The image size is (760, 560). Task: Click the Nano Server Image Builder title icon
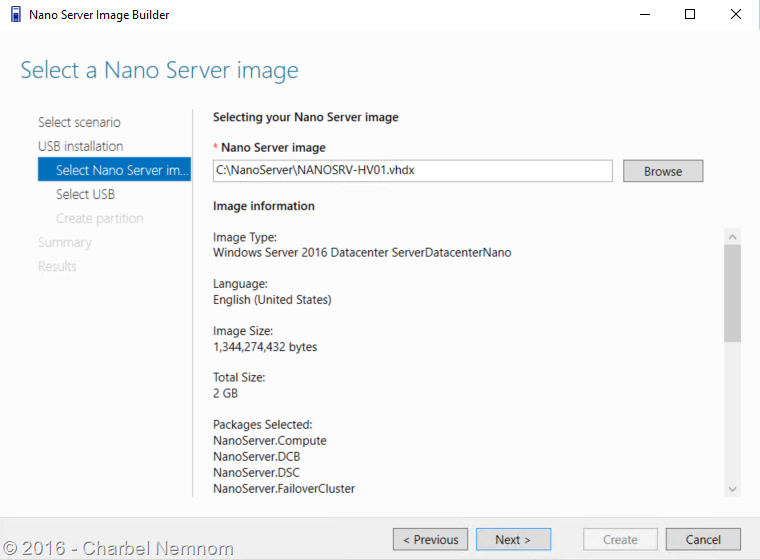tap(16, 15)
